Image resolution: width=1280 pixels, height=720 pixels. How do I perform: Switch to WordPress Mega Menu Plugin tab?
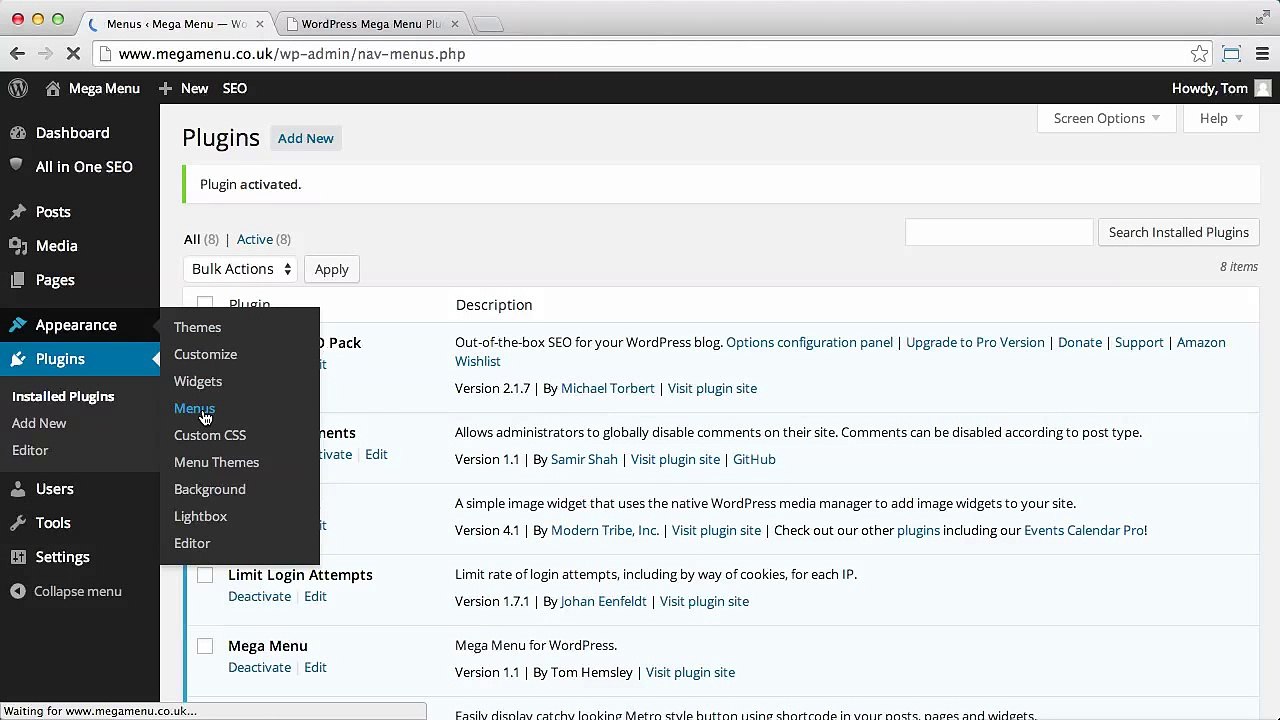tap(371, 23)
